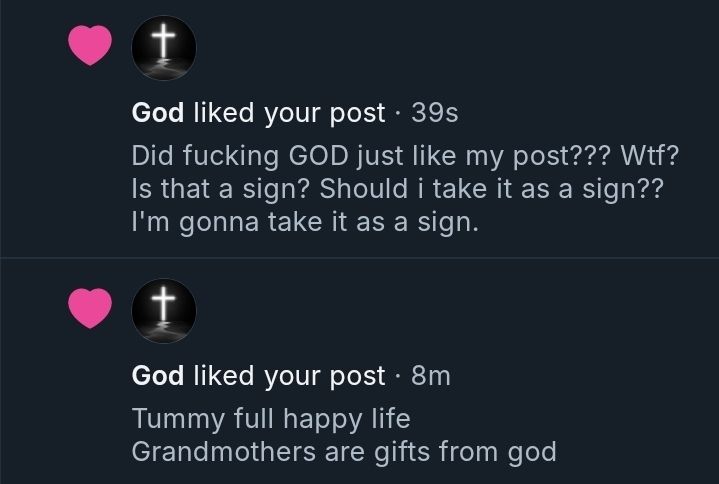This screenshot has width=719, height=484.
Task: Click the line "Grandmothers are gifts from god"
Action: tap(343, 450)
